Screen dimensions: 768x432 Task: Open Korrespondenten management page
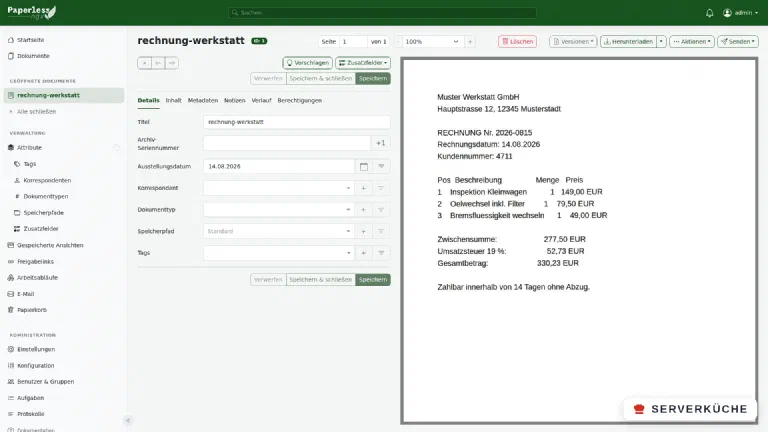(47, 180)
